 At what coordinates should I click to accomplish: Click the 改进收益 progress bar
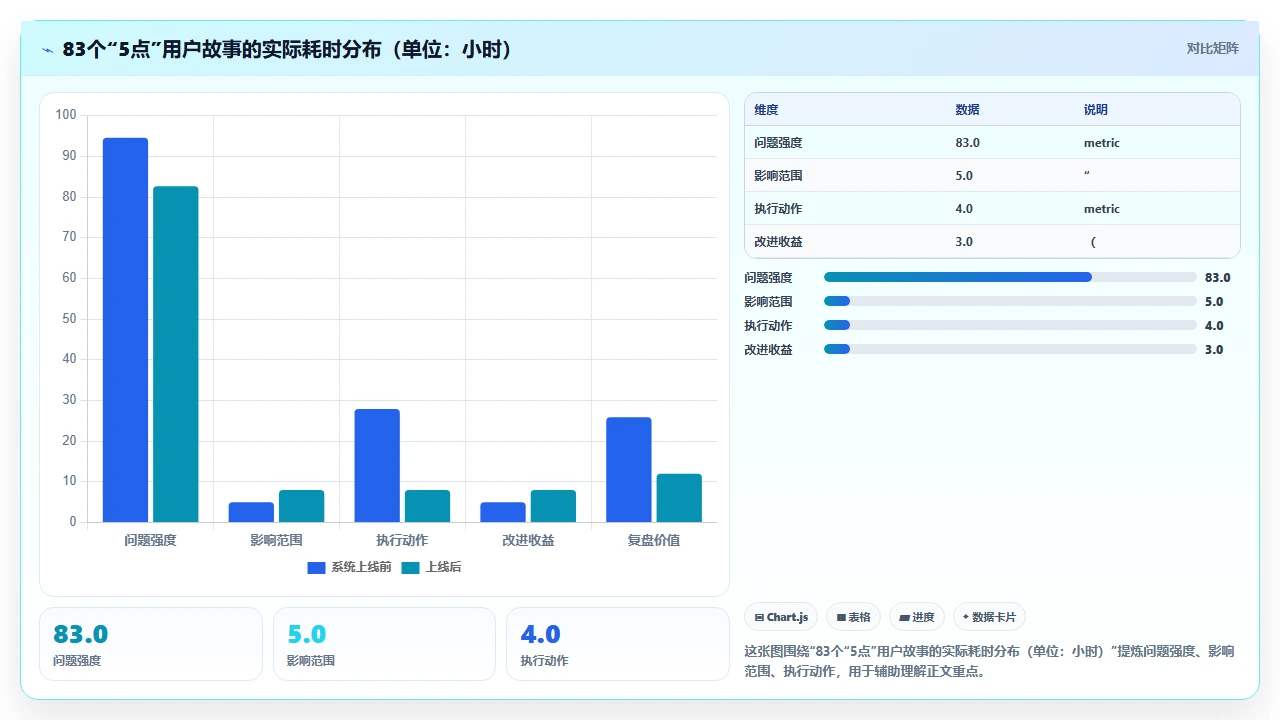click(x=1010, y=349)
